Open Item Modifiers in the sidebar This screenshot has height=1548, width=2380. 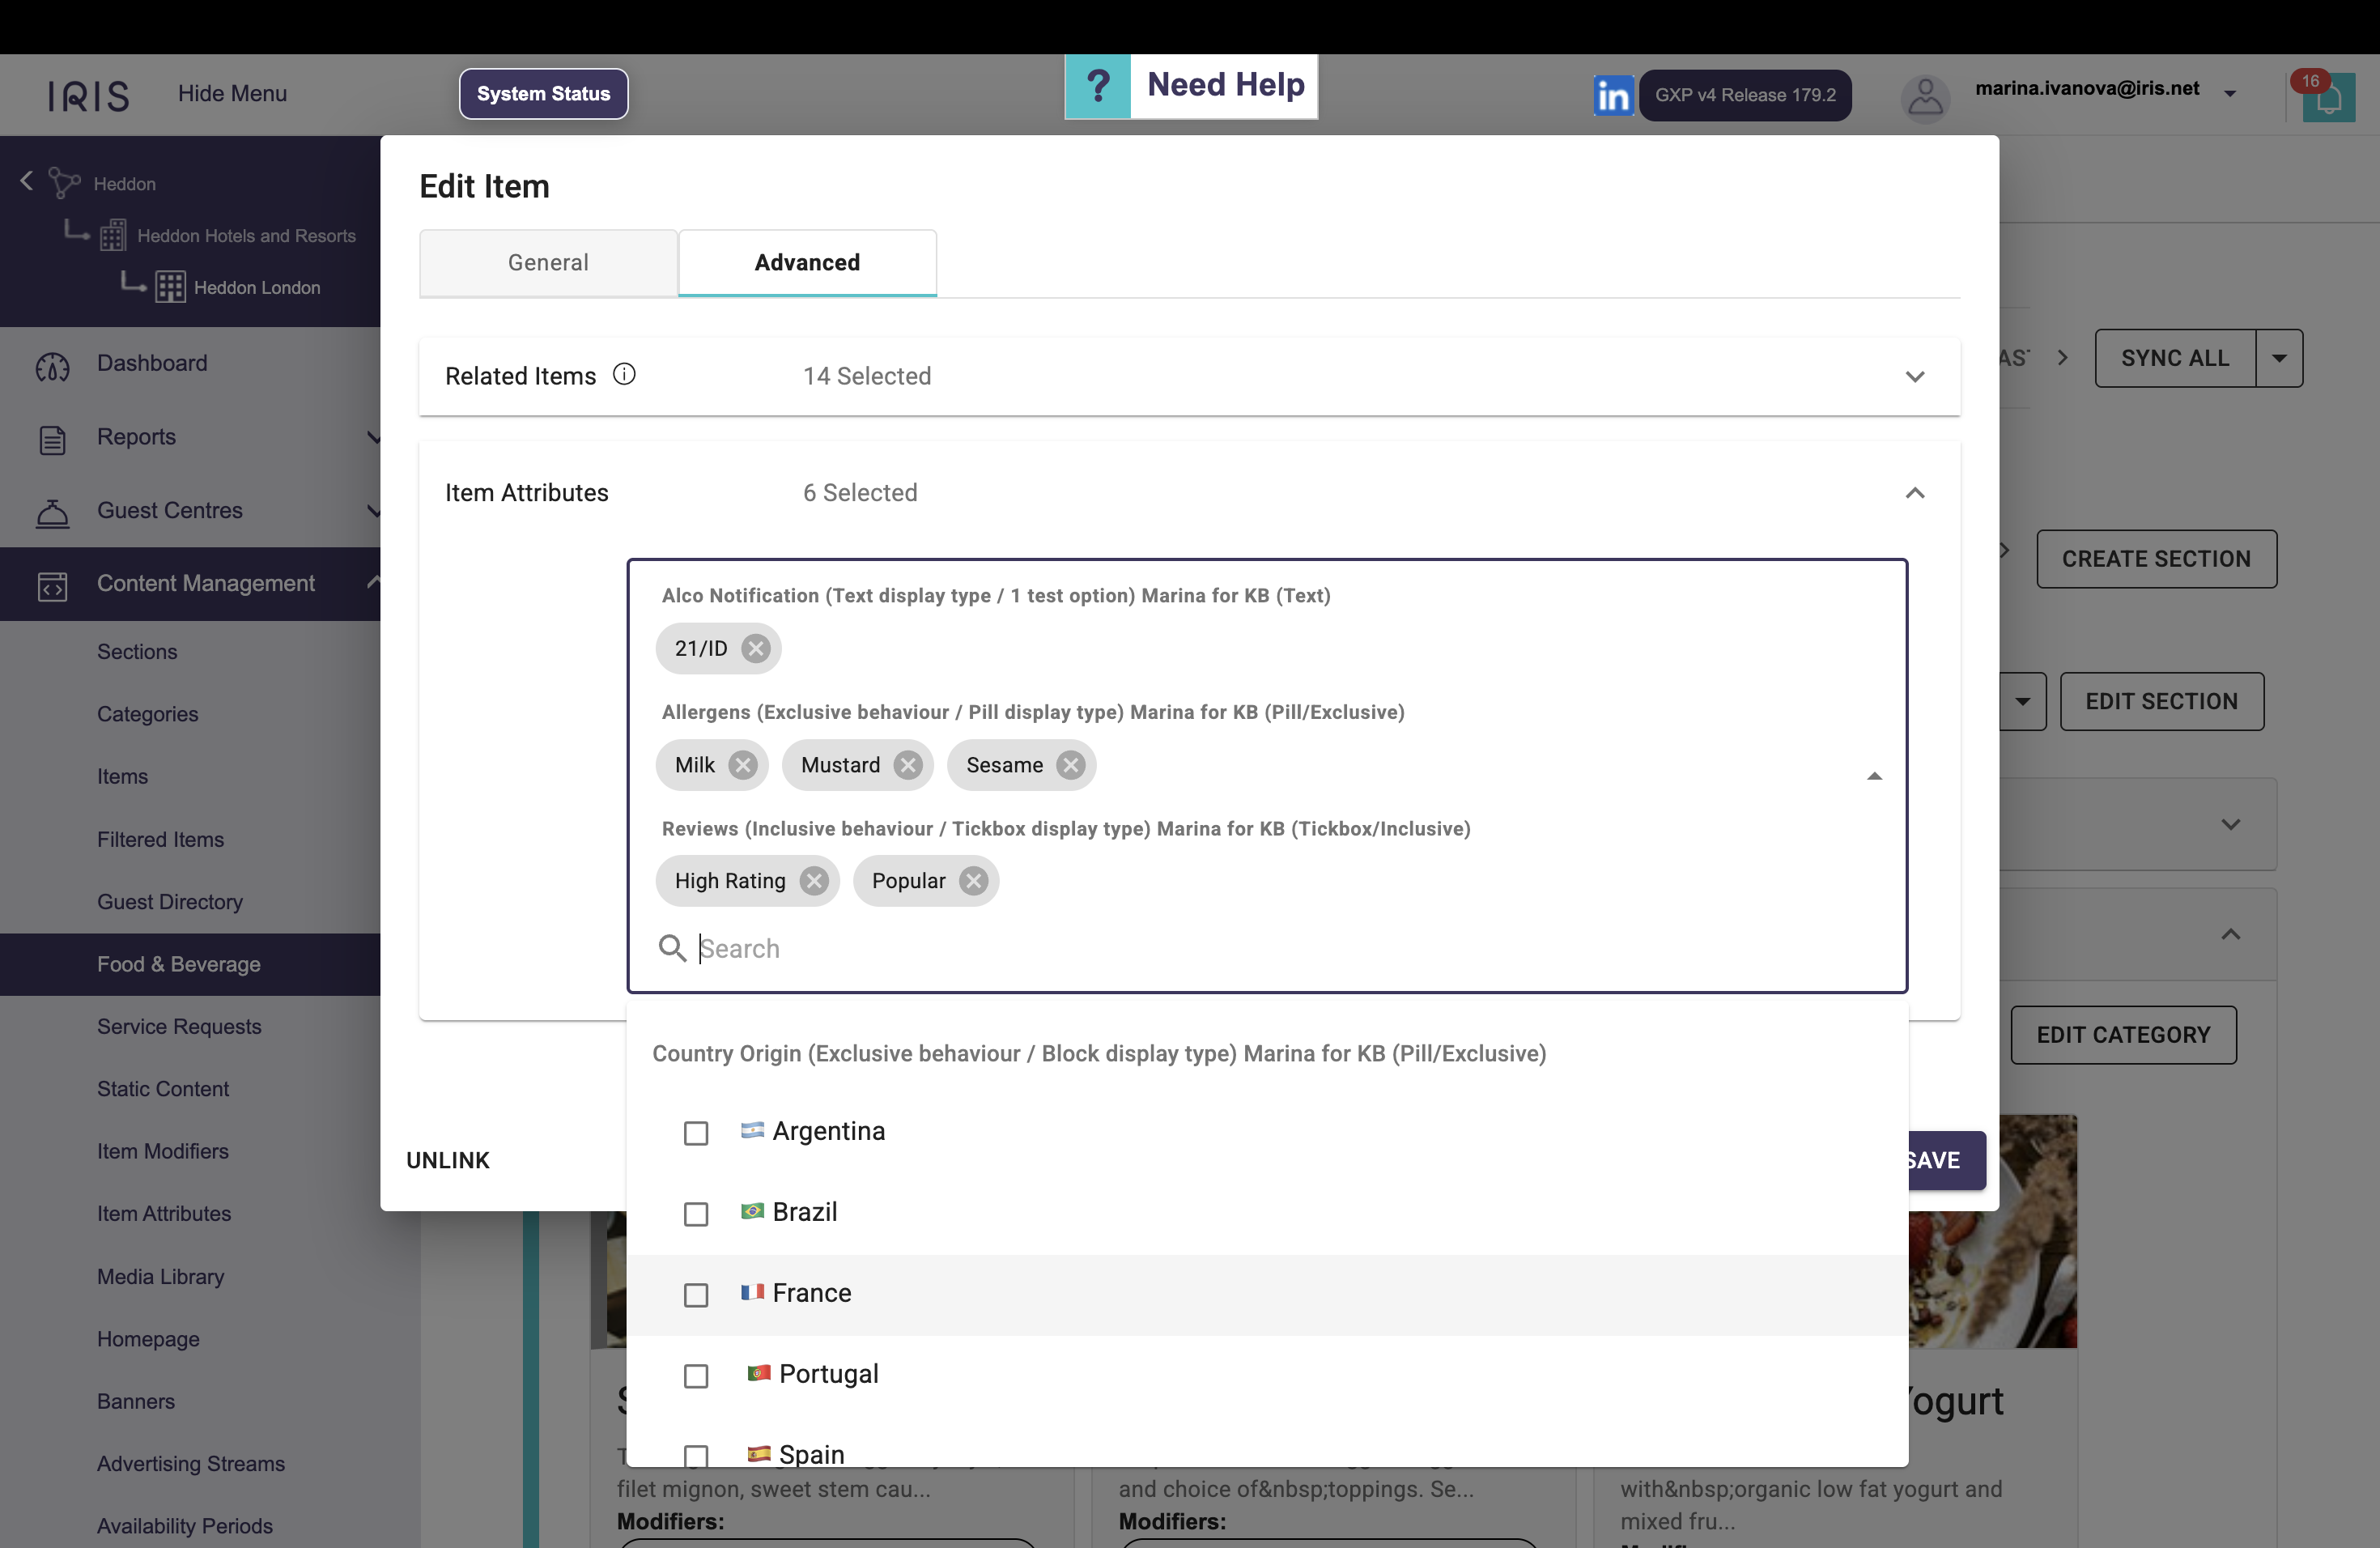[163, 1151]
